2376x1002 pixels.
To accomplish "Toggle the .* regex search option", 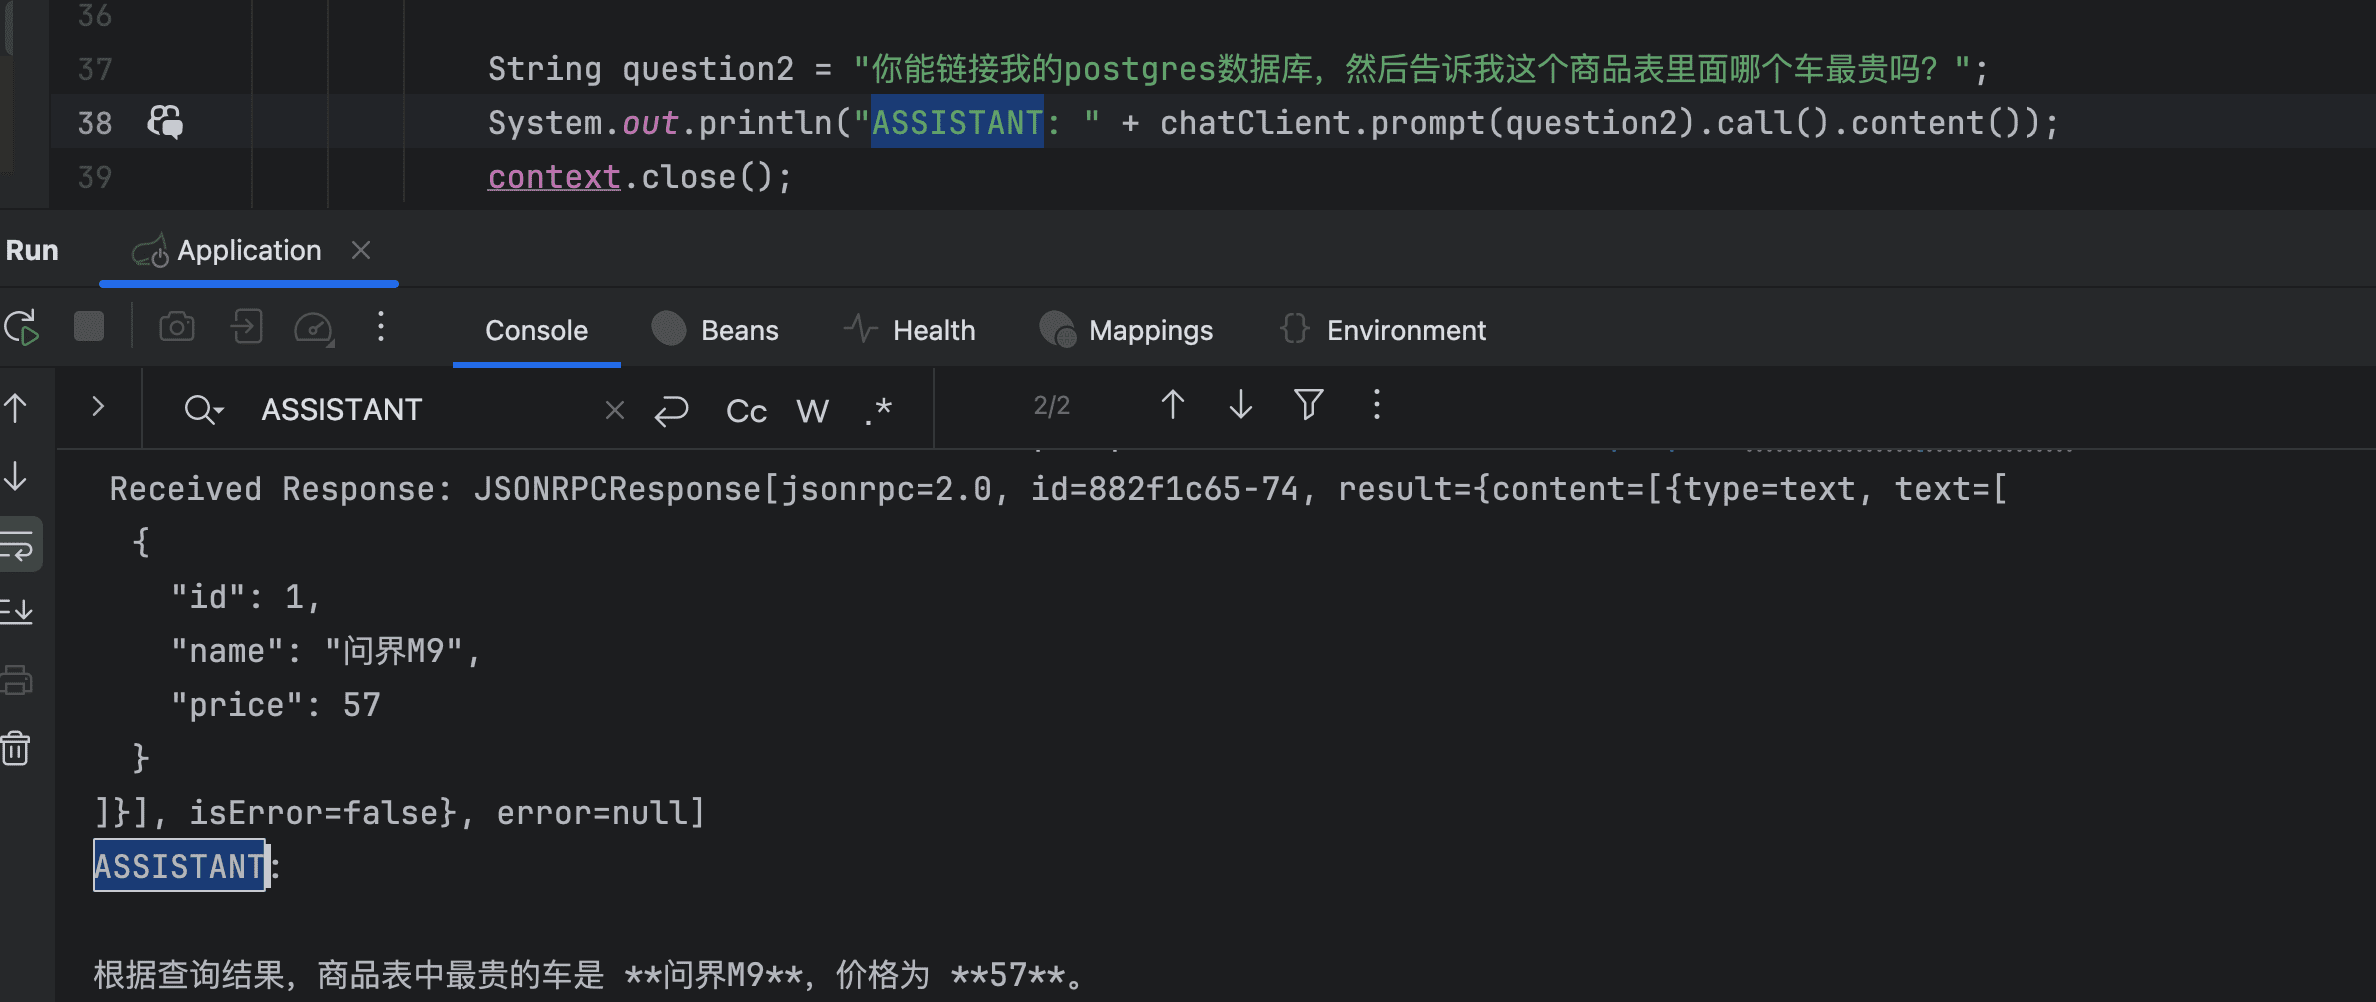I will click(x=876, y=410).
